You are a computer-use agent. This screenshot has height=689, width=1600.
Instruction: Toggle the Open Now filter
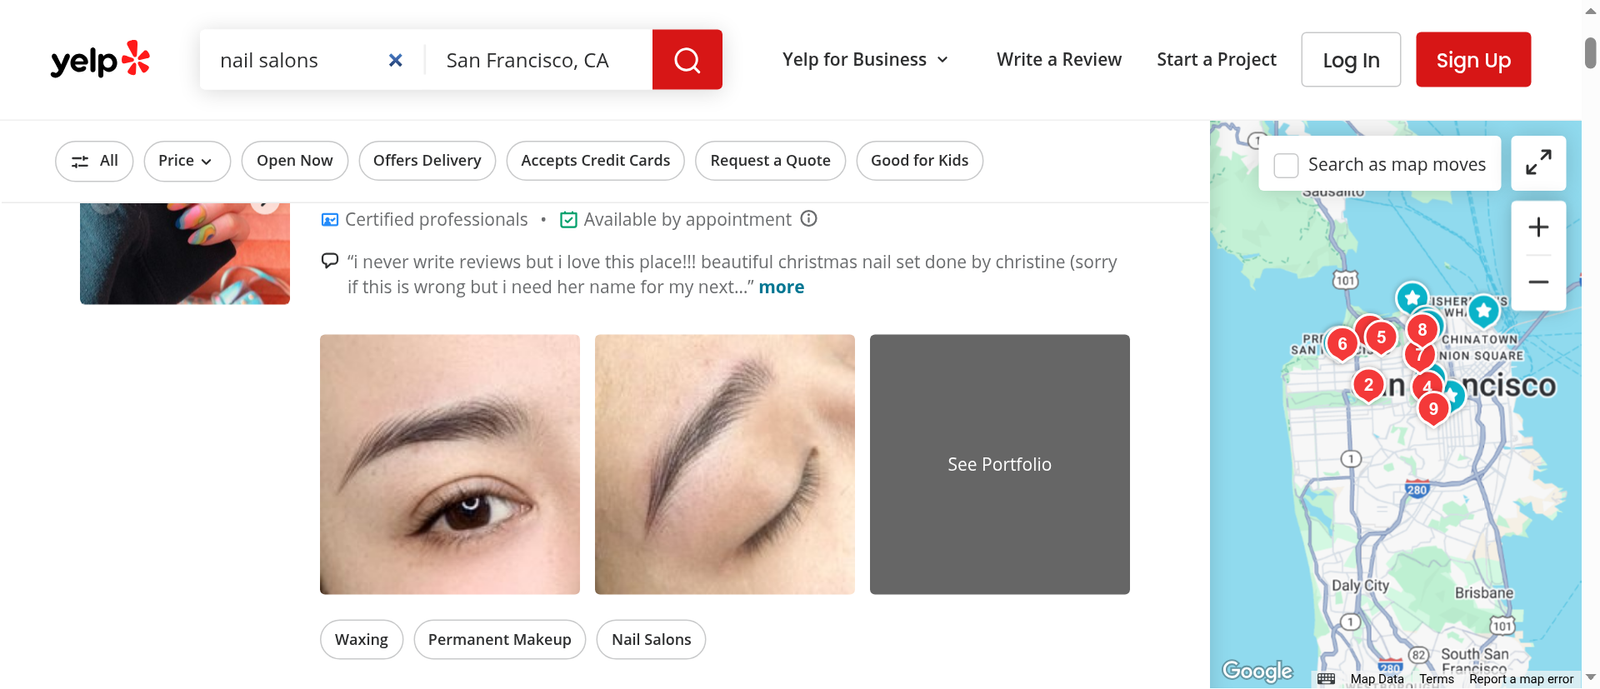pos(295,161)
